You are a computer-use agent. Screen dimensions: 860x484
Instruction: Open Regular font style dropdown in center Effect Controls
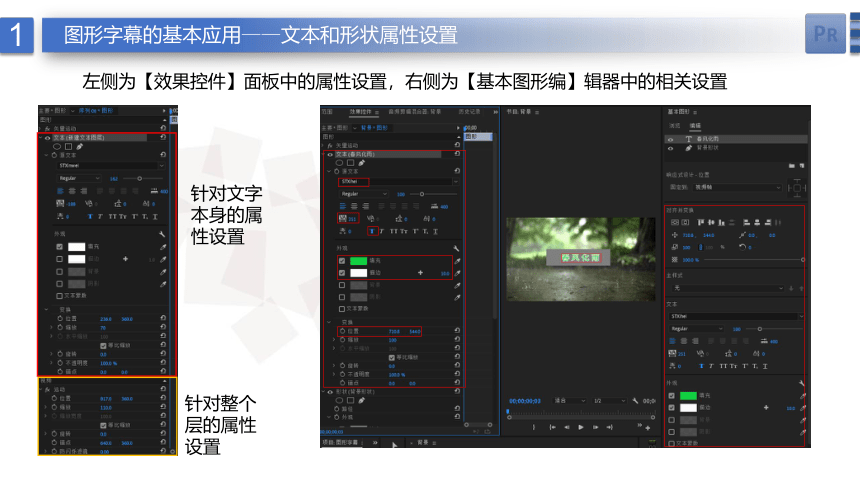[x=363, y=194]
